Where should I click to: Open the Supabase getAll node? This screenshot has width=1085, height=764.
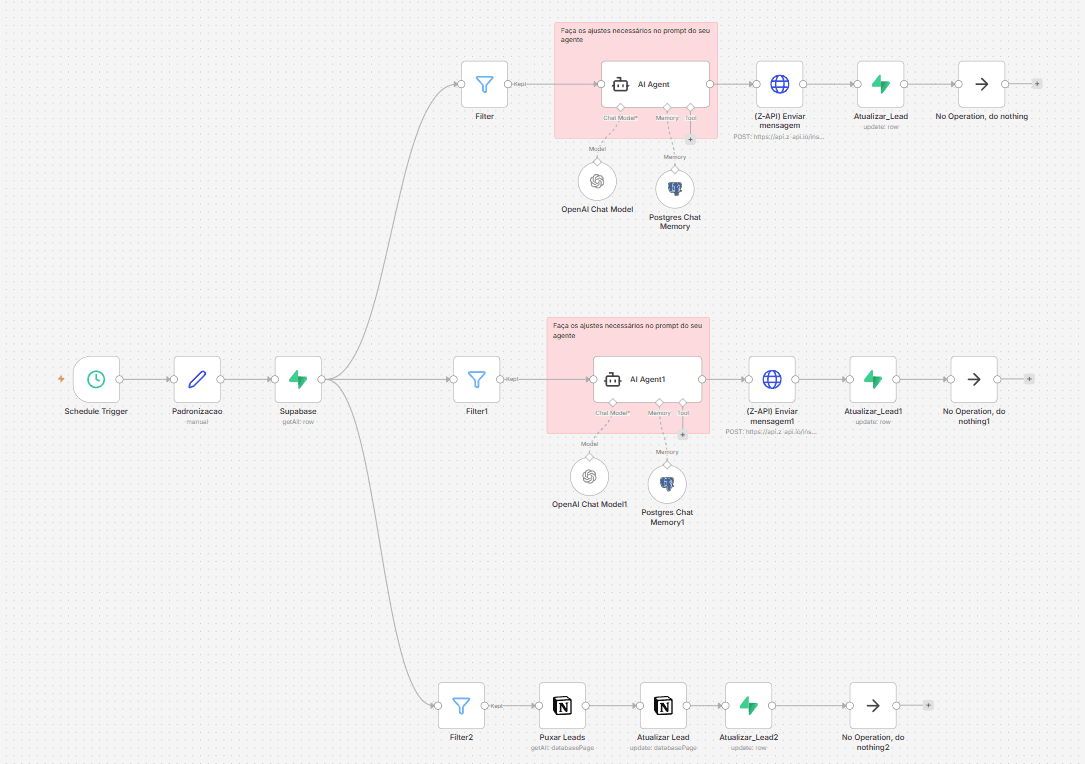pos(298,379)
